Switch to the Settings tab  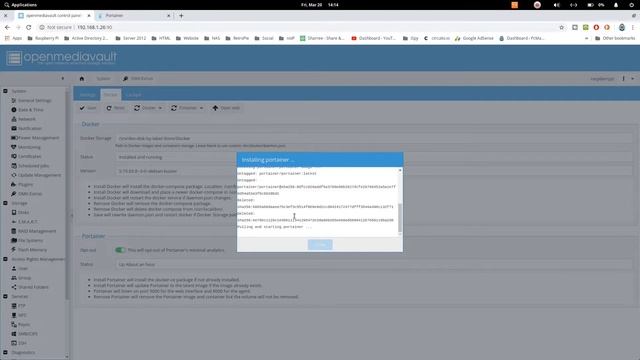click(87, 95)
